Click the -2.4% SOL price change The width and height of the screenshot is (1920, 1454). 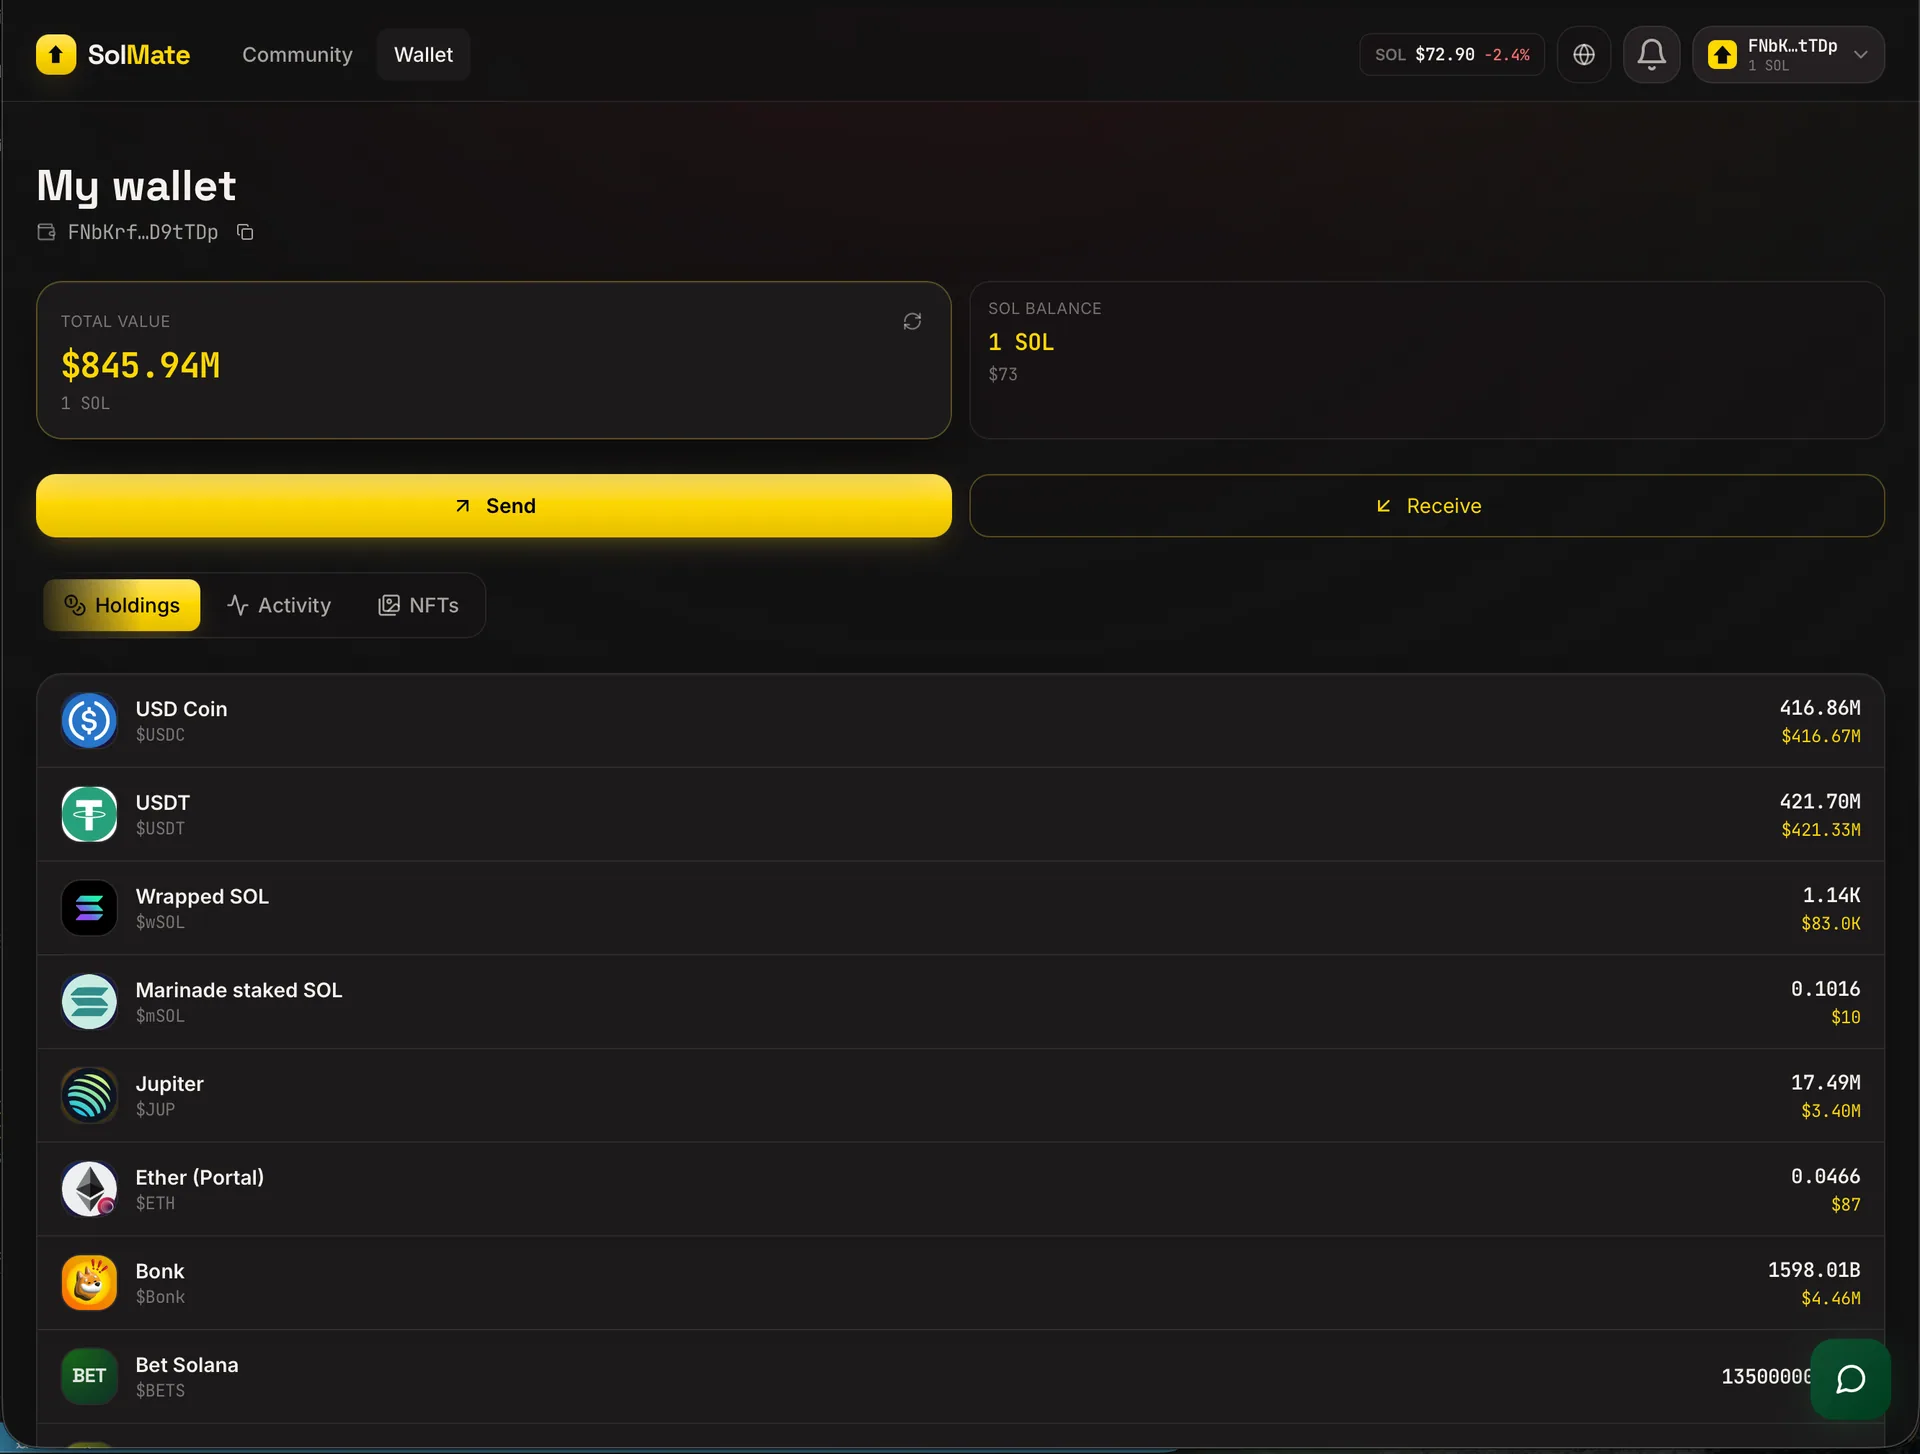pos(1507,55)
